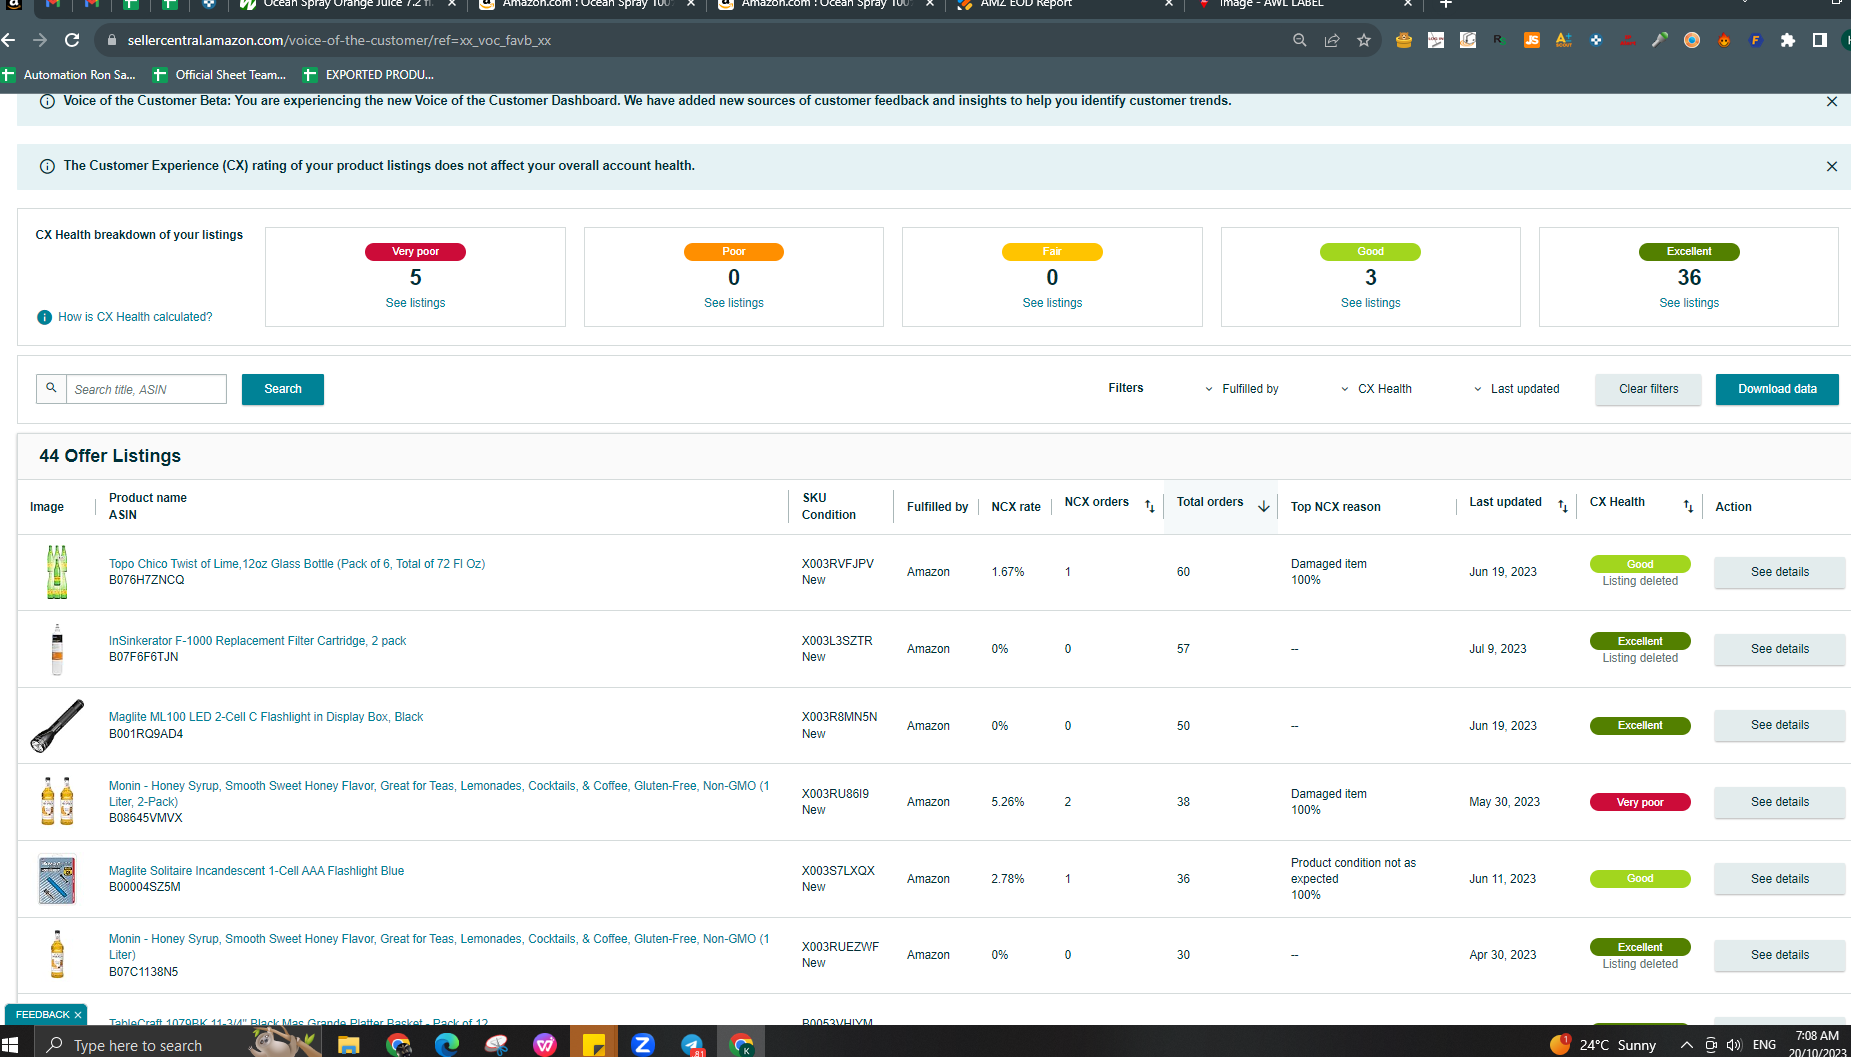
Task: Open the green microphone extension
Action: [x=1660, y=40]
